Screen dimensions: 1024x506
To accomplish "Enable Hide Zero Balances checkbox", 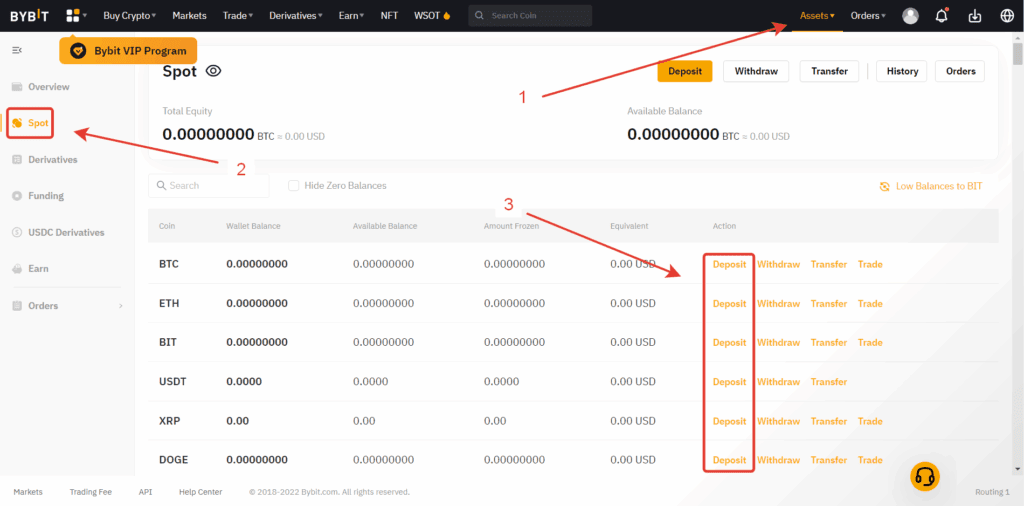I will pos(294,186).
